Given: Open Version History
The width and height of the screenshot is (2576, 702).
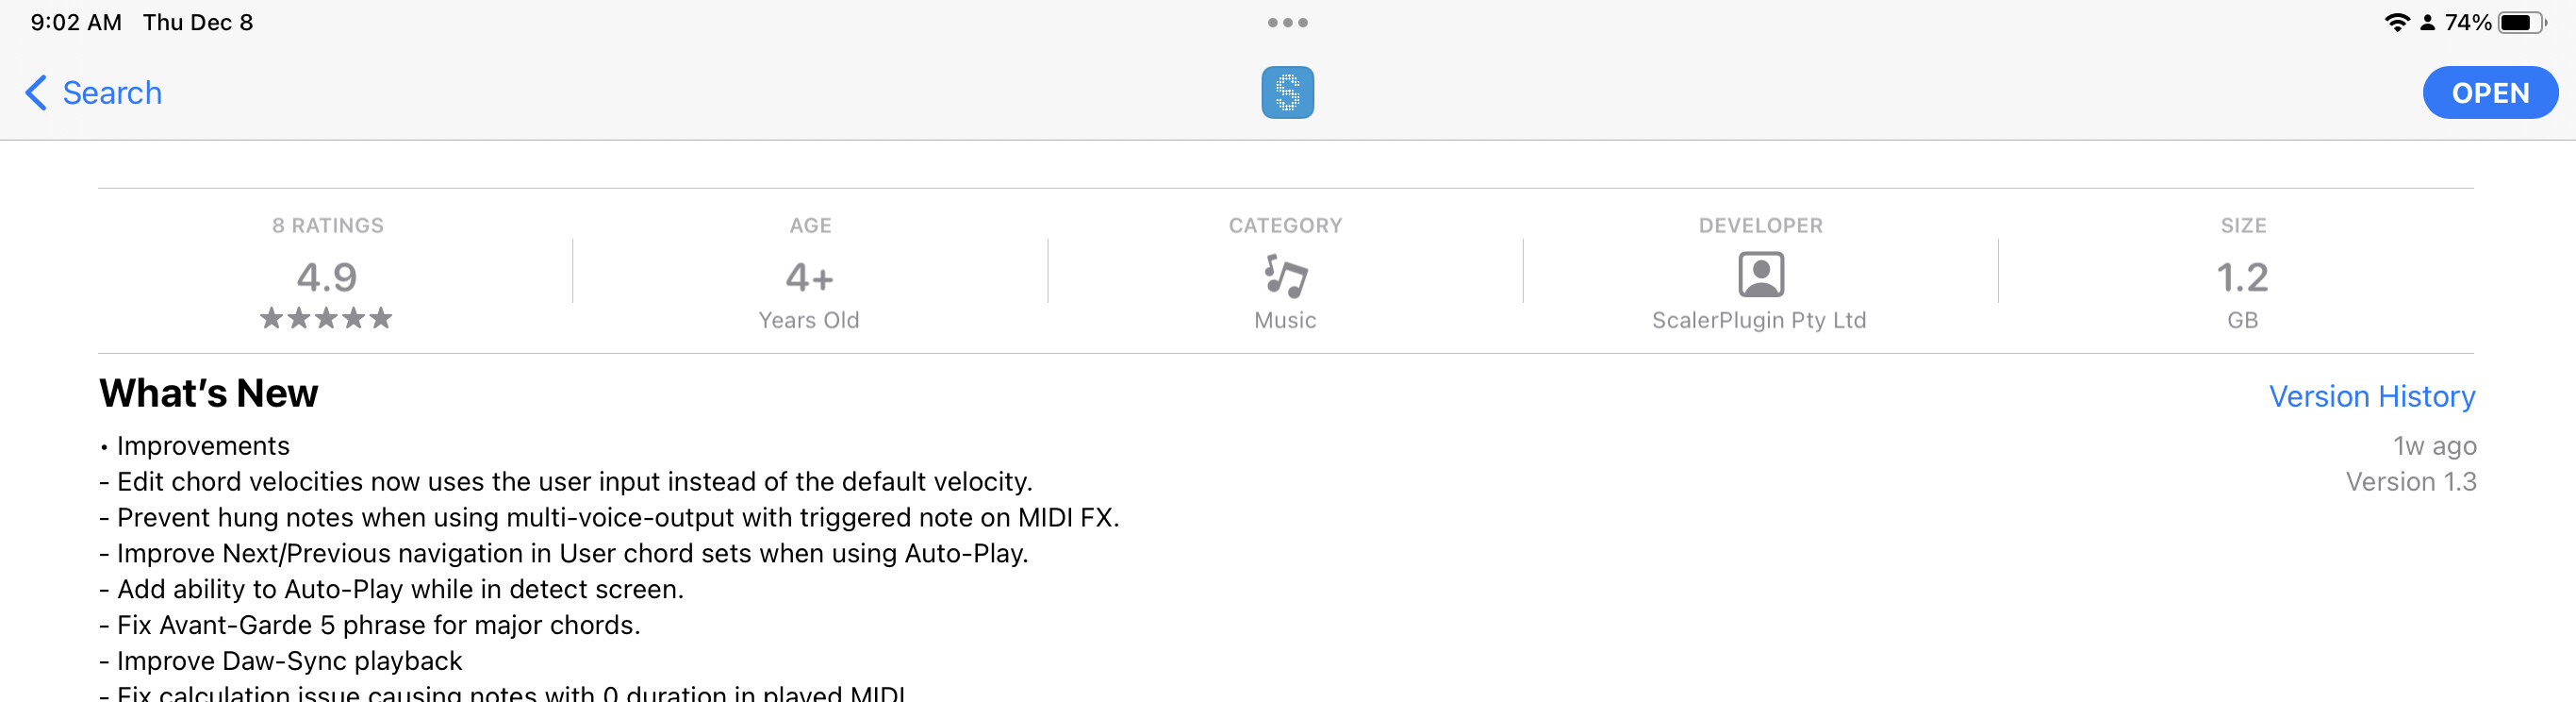Looking at the screenshot, I should point(2371,397).
